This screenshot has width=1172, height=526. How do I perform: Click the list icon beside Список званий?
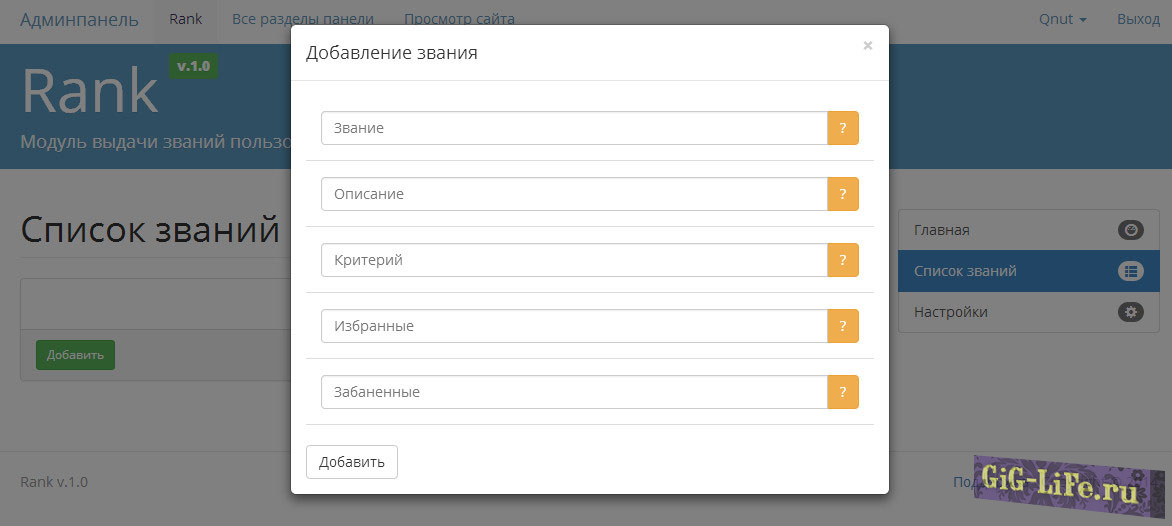1130,271
